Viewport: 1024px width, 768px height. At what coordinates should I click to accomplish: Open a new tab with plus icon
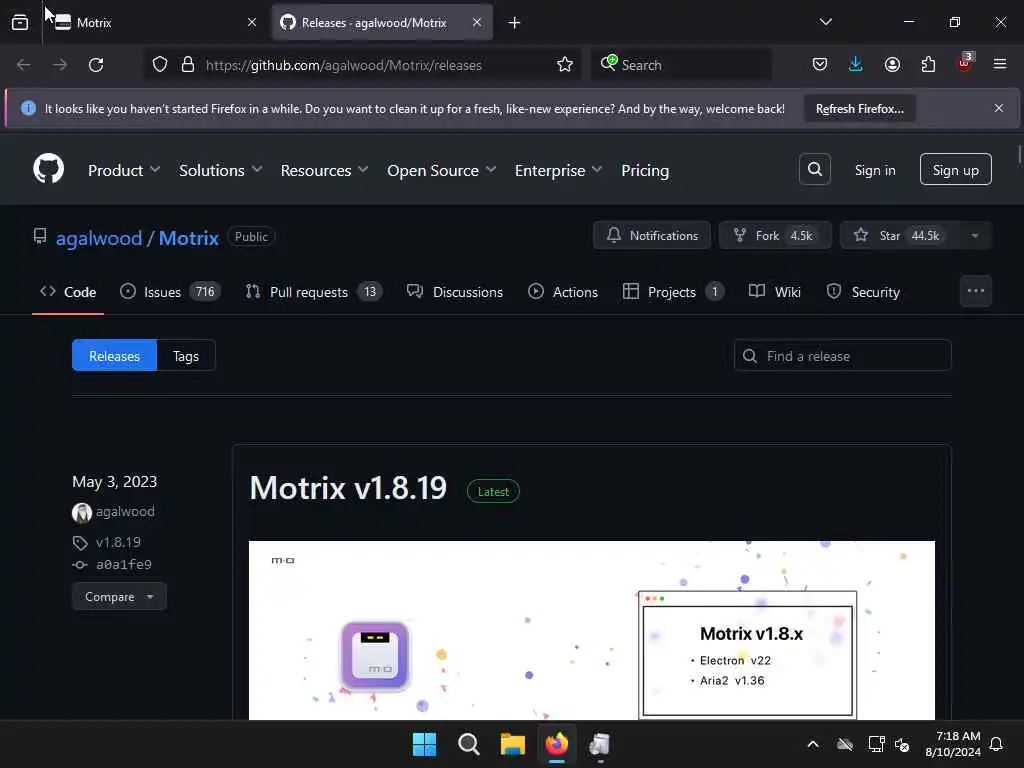coord(515,23)
